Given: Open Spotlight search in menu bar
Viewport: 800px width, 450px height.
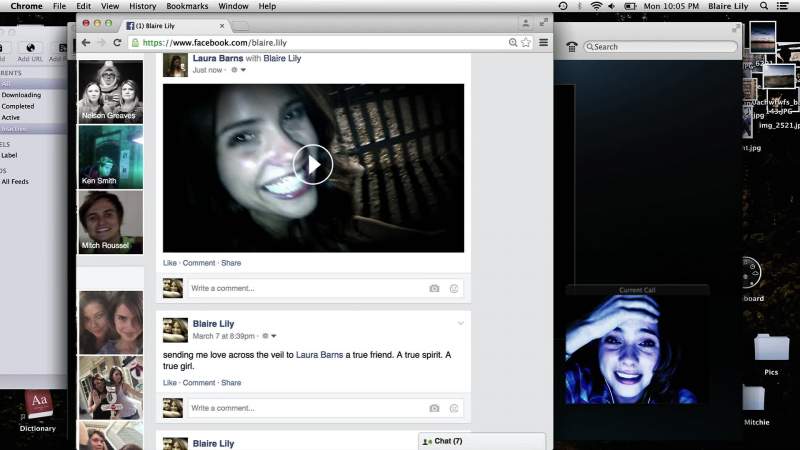Looking at the screenshot, I should pyautogui.click(x=764, y=6).
